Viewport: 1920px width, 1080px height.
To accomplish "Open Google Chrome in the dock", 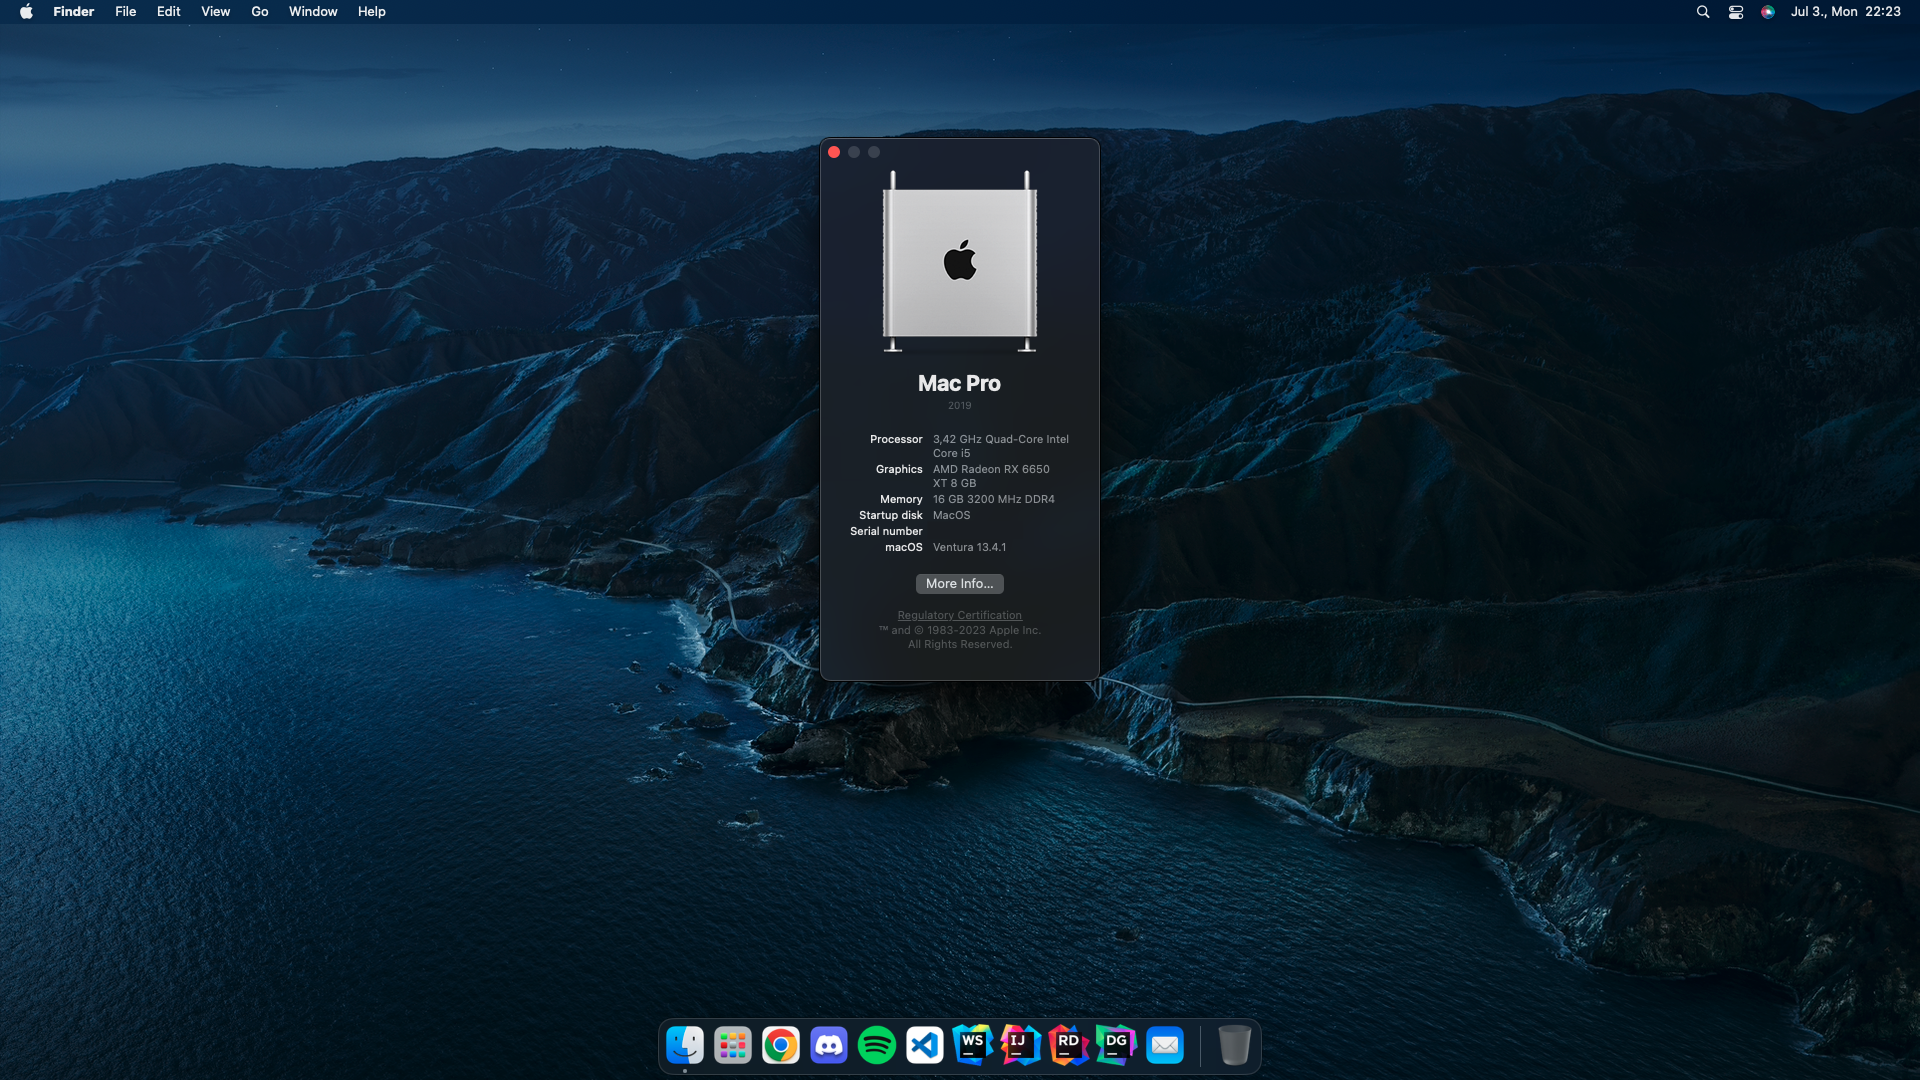I will pos(781,1045).
